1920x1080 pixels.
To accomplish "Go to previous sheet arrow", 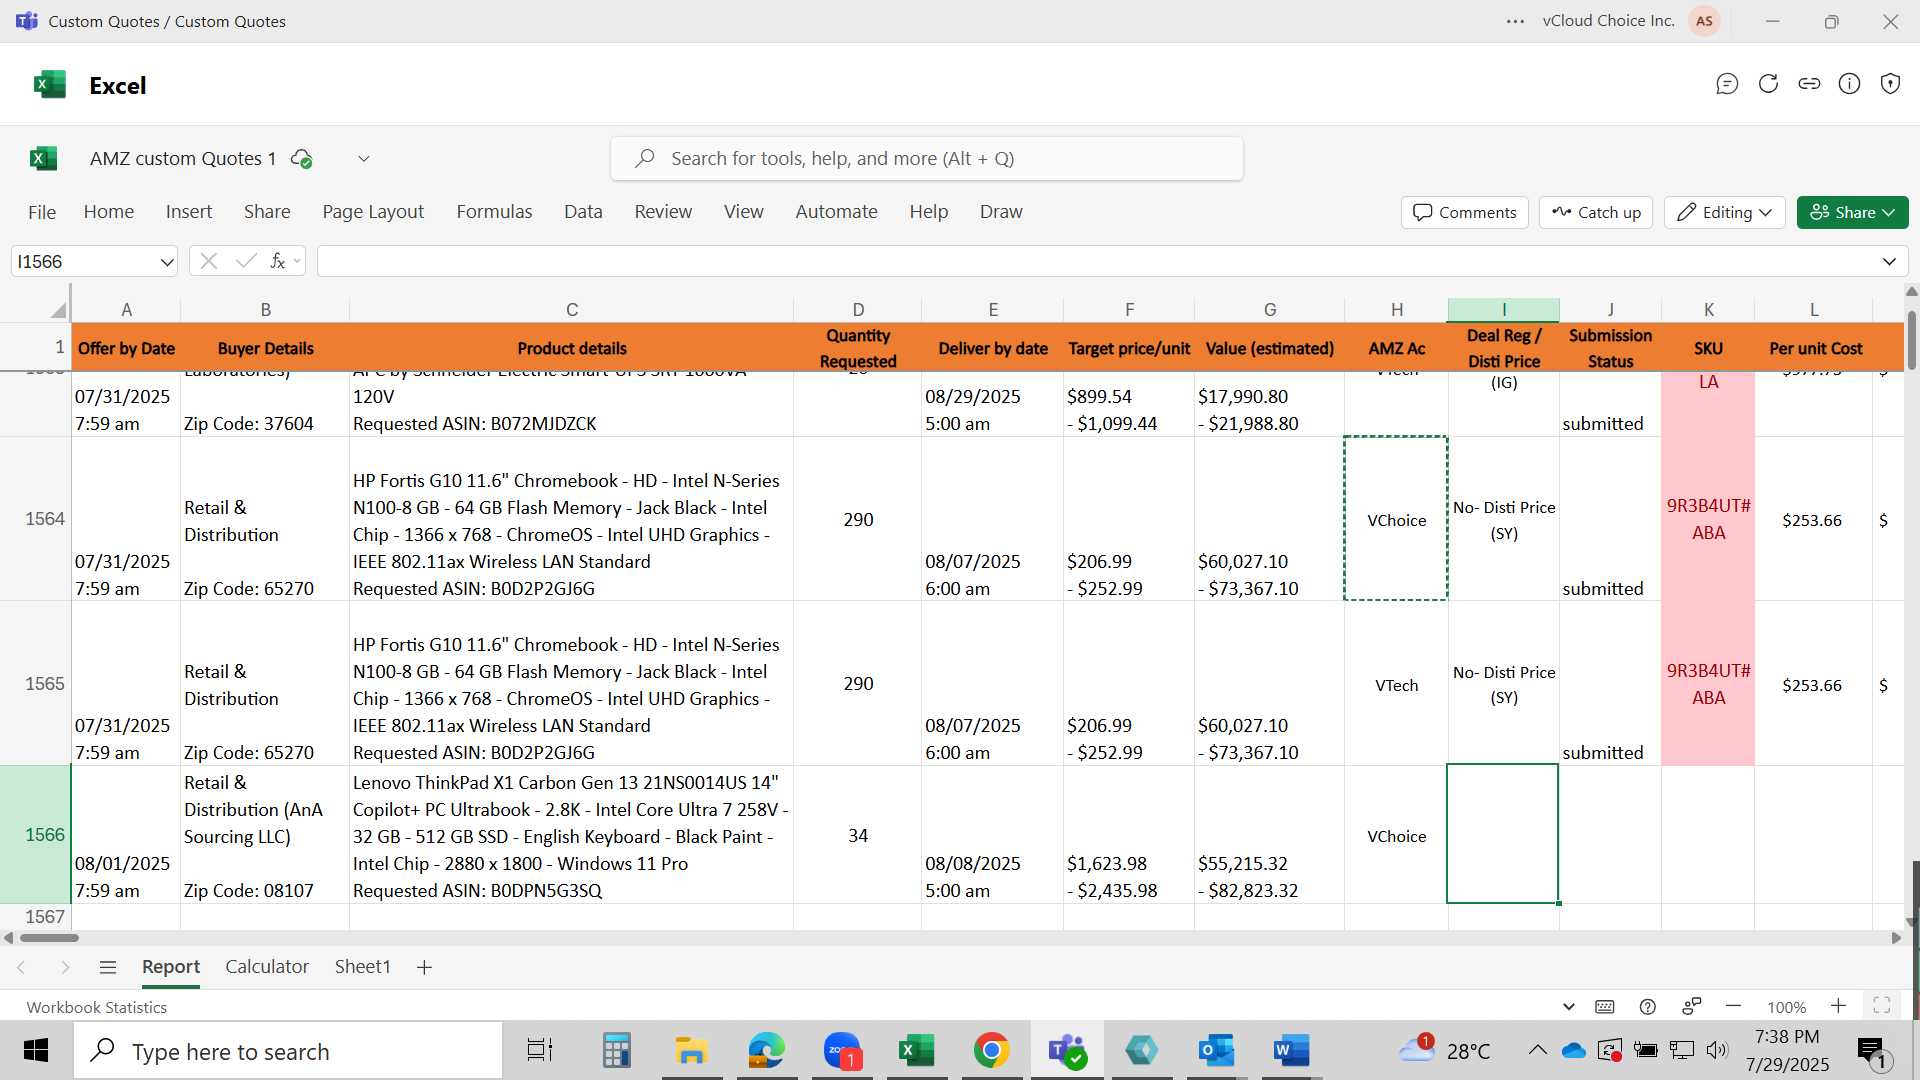I will (21, 967).
